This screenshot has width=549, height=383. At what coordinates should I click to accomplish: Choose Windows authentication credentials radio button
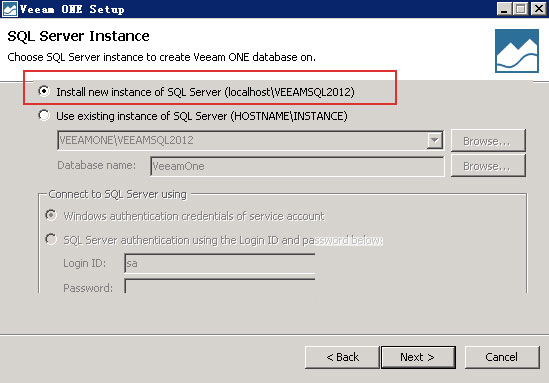click(x=51, y=215)
